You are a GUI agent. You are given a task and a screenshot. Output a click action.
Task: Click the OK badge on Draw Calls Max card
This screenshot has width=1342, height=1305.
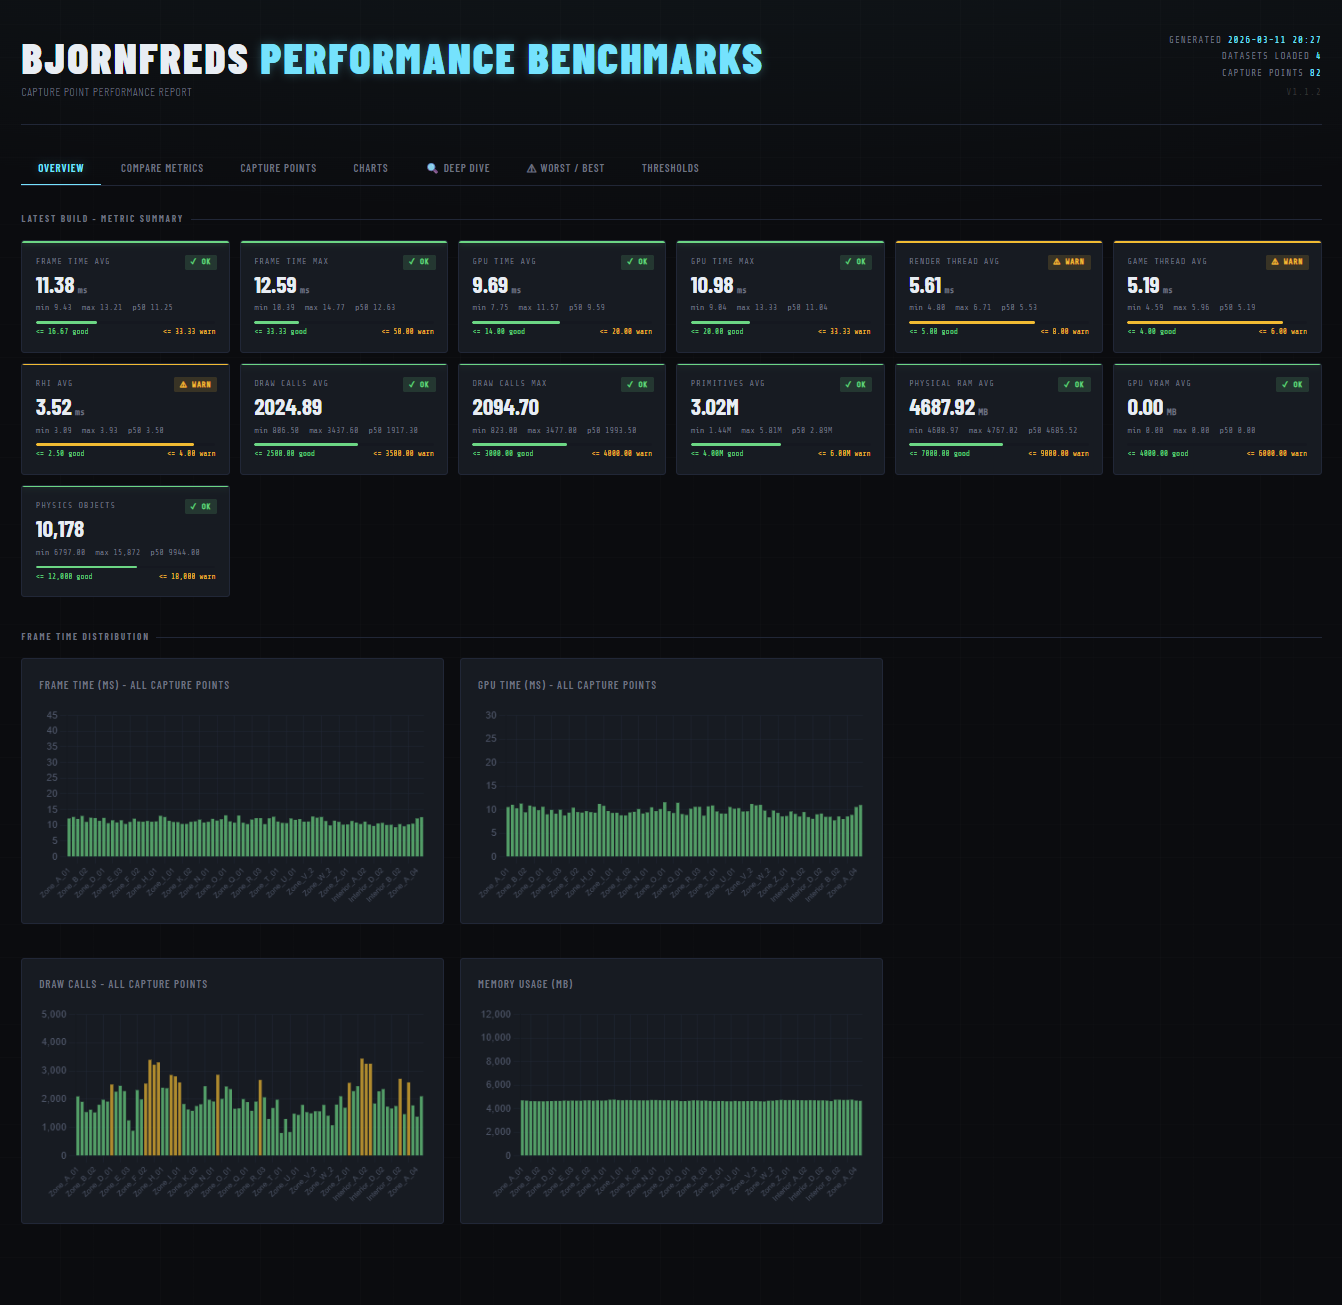pos(638,384)
